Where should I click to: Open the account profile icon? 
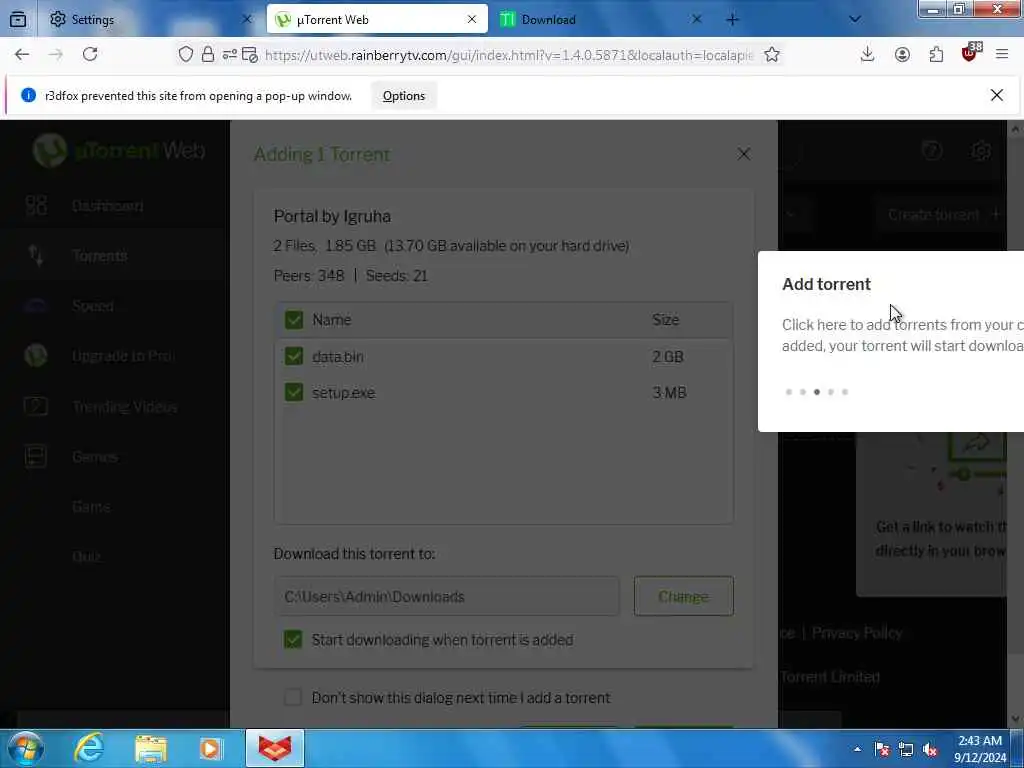(x=903, y=55)
